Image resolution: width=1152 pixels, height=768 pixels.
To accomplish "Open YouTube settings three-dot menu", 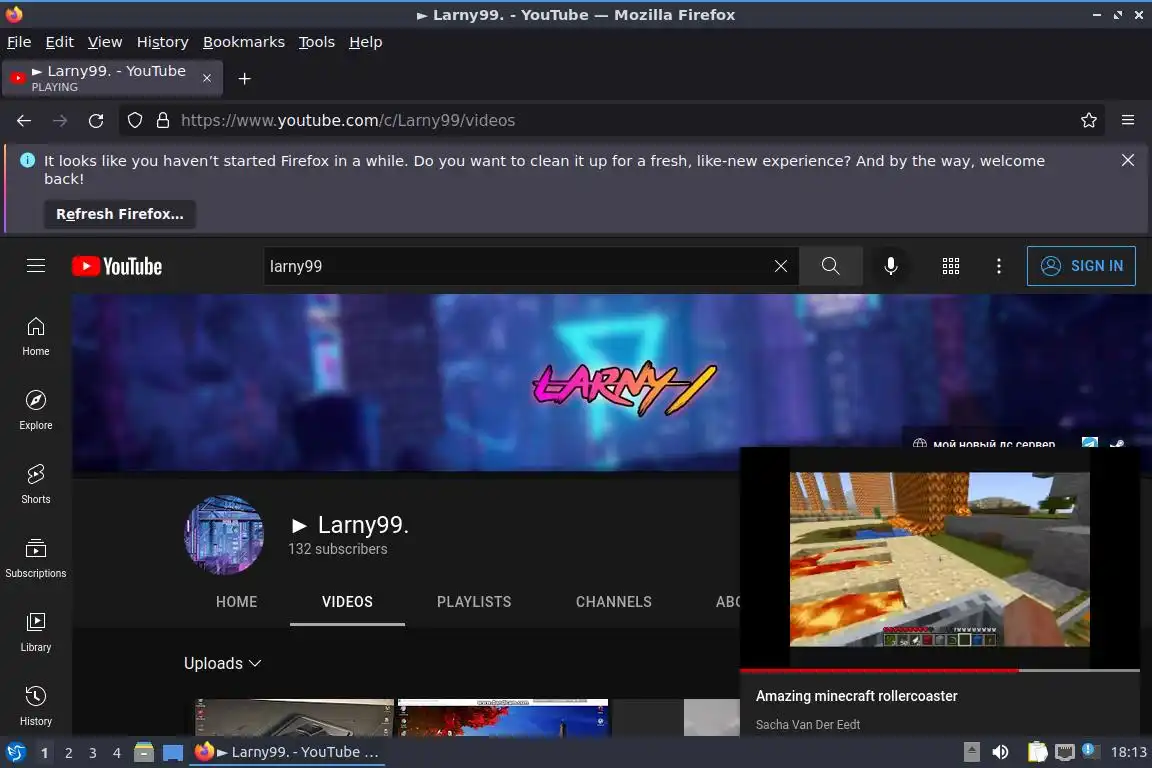I will coord(998,266).
